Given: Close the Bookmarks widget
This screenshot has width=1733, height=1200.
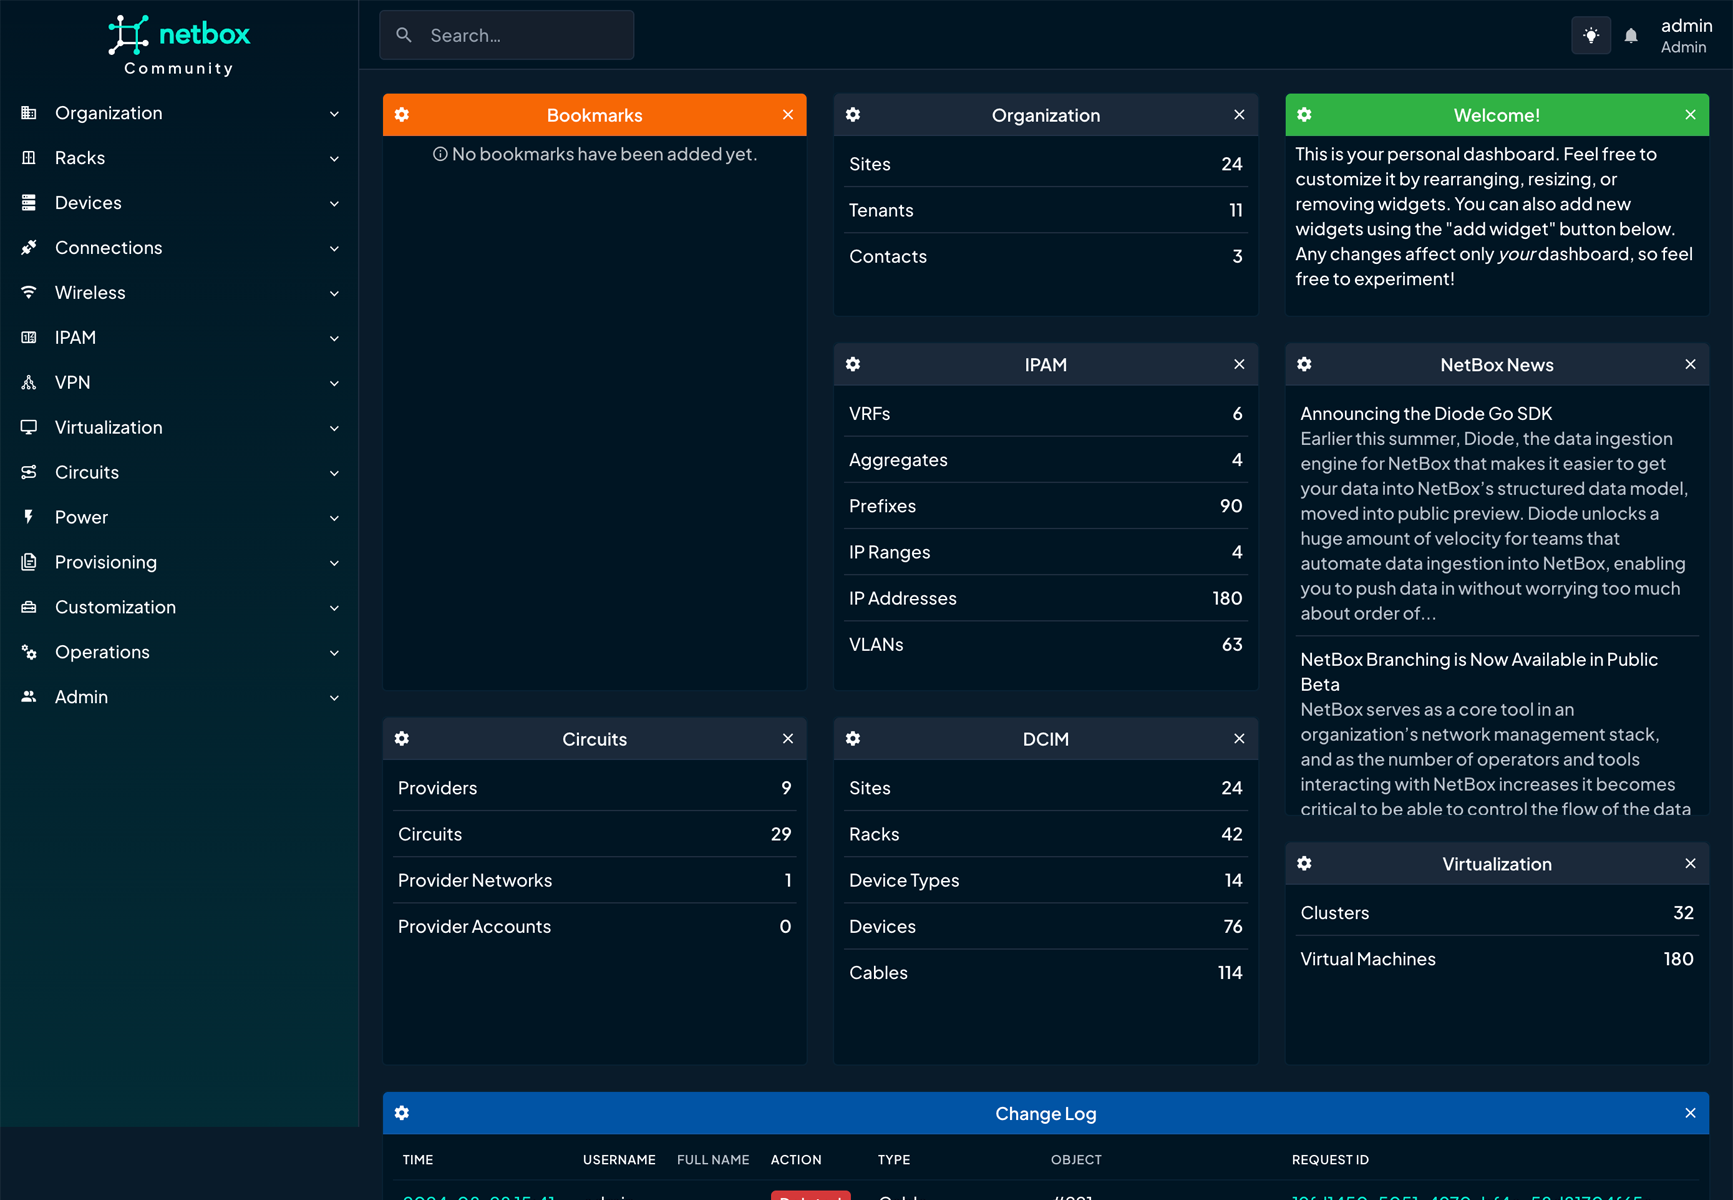Looking at the screenshot, I should [x=788, y=115].
